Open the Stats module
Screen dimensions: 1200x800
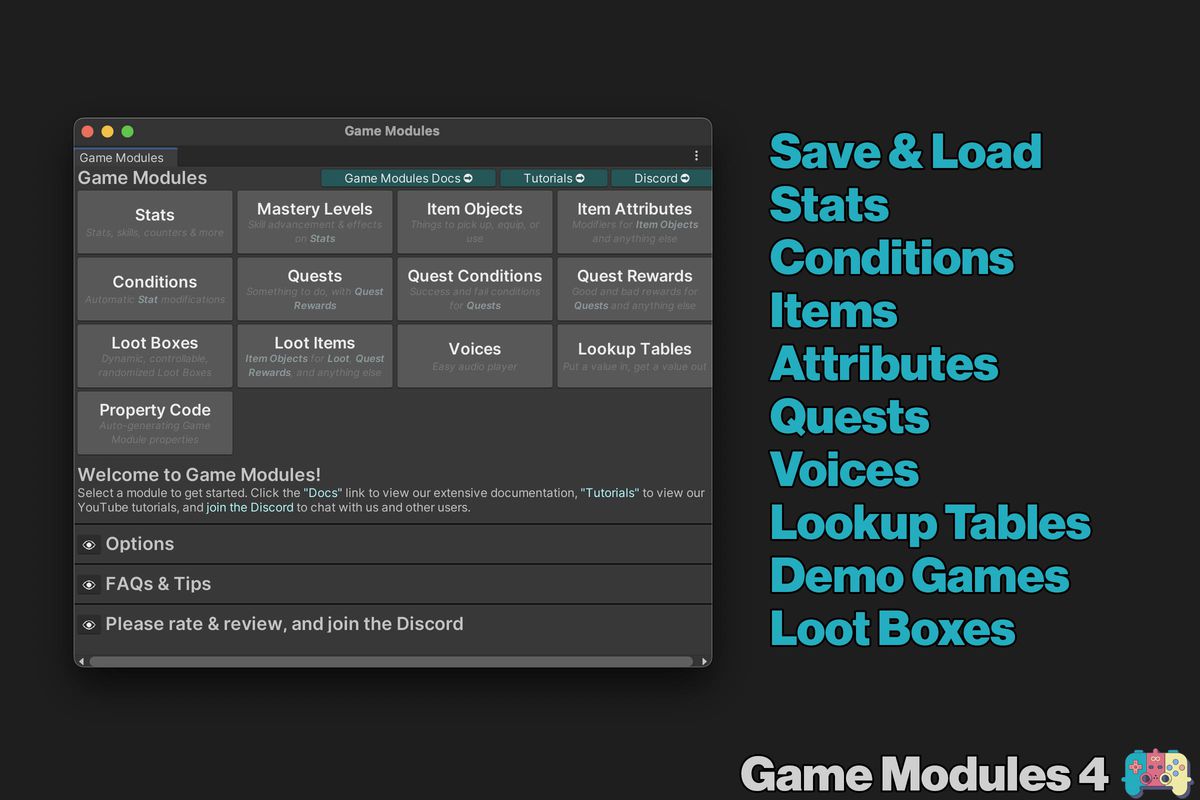[x=155, y=222]
